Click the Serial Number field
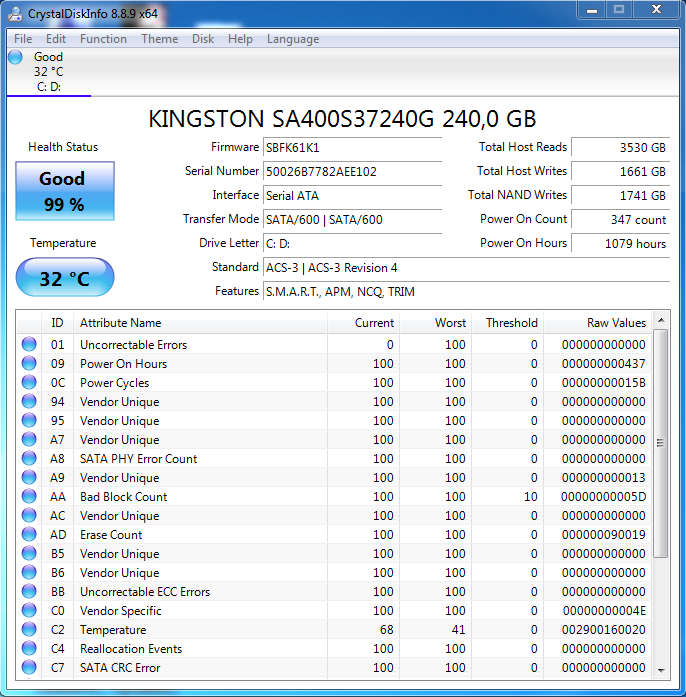Viewport: 686px width, 697px height. pos(352,172)
